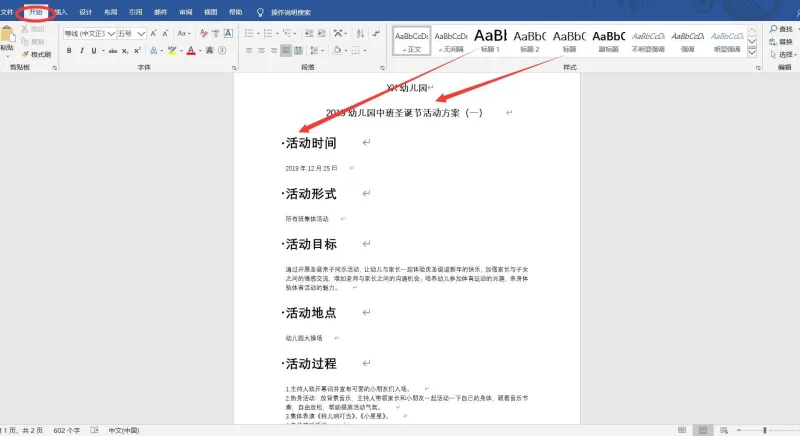The height and width of the screenshot is (436, 800).
Task: Toggle superscript formatting
Action: [137, 50]
